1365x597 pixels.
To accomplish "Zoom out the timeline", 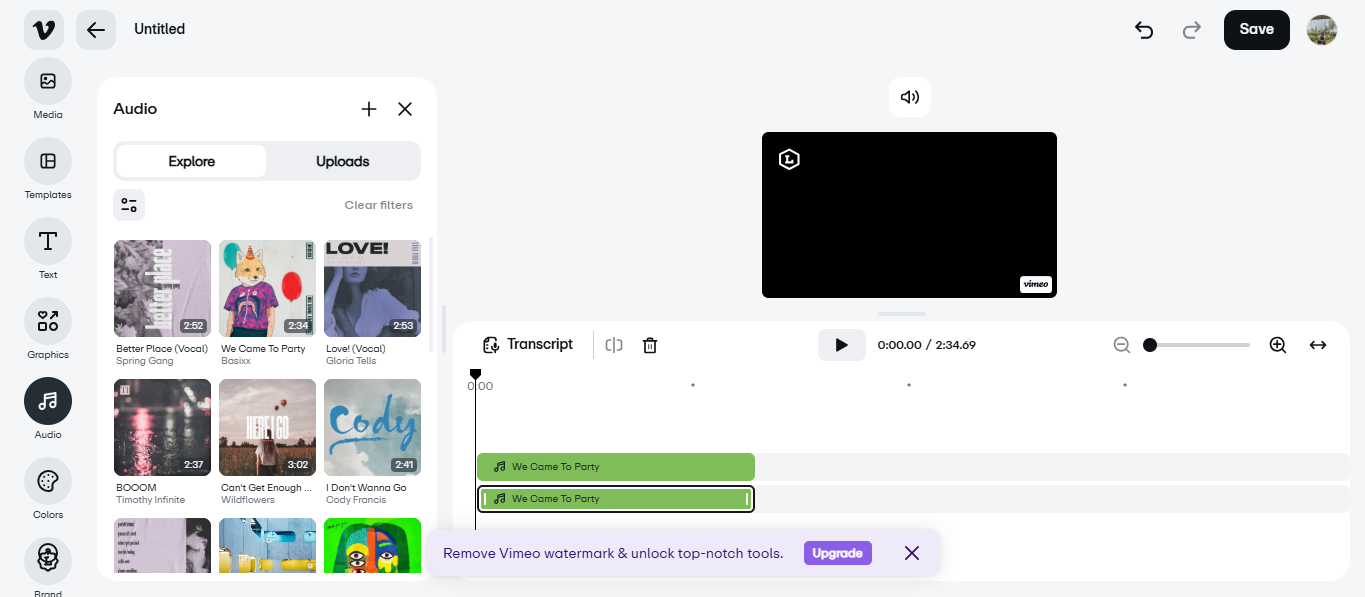I will tap(1122, 345).
